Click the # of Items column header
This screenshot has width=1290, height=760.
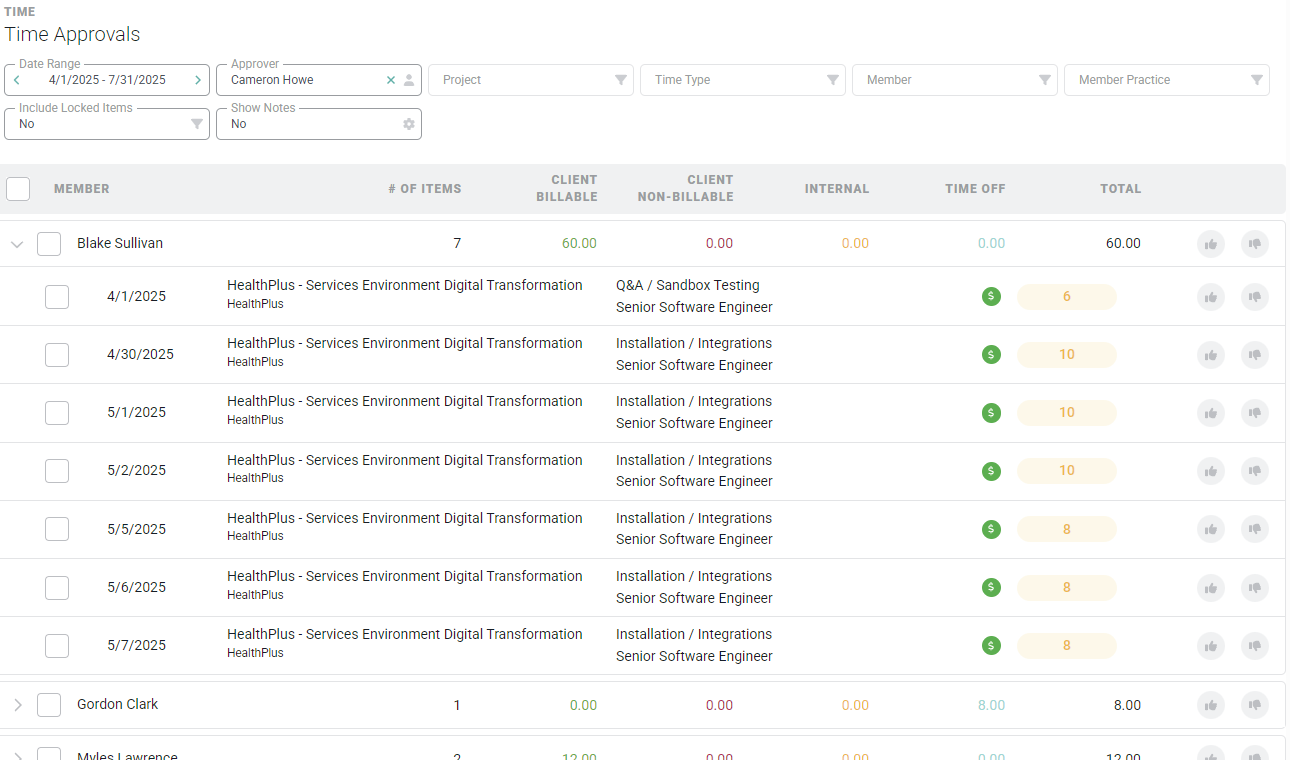click(425, 189)
